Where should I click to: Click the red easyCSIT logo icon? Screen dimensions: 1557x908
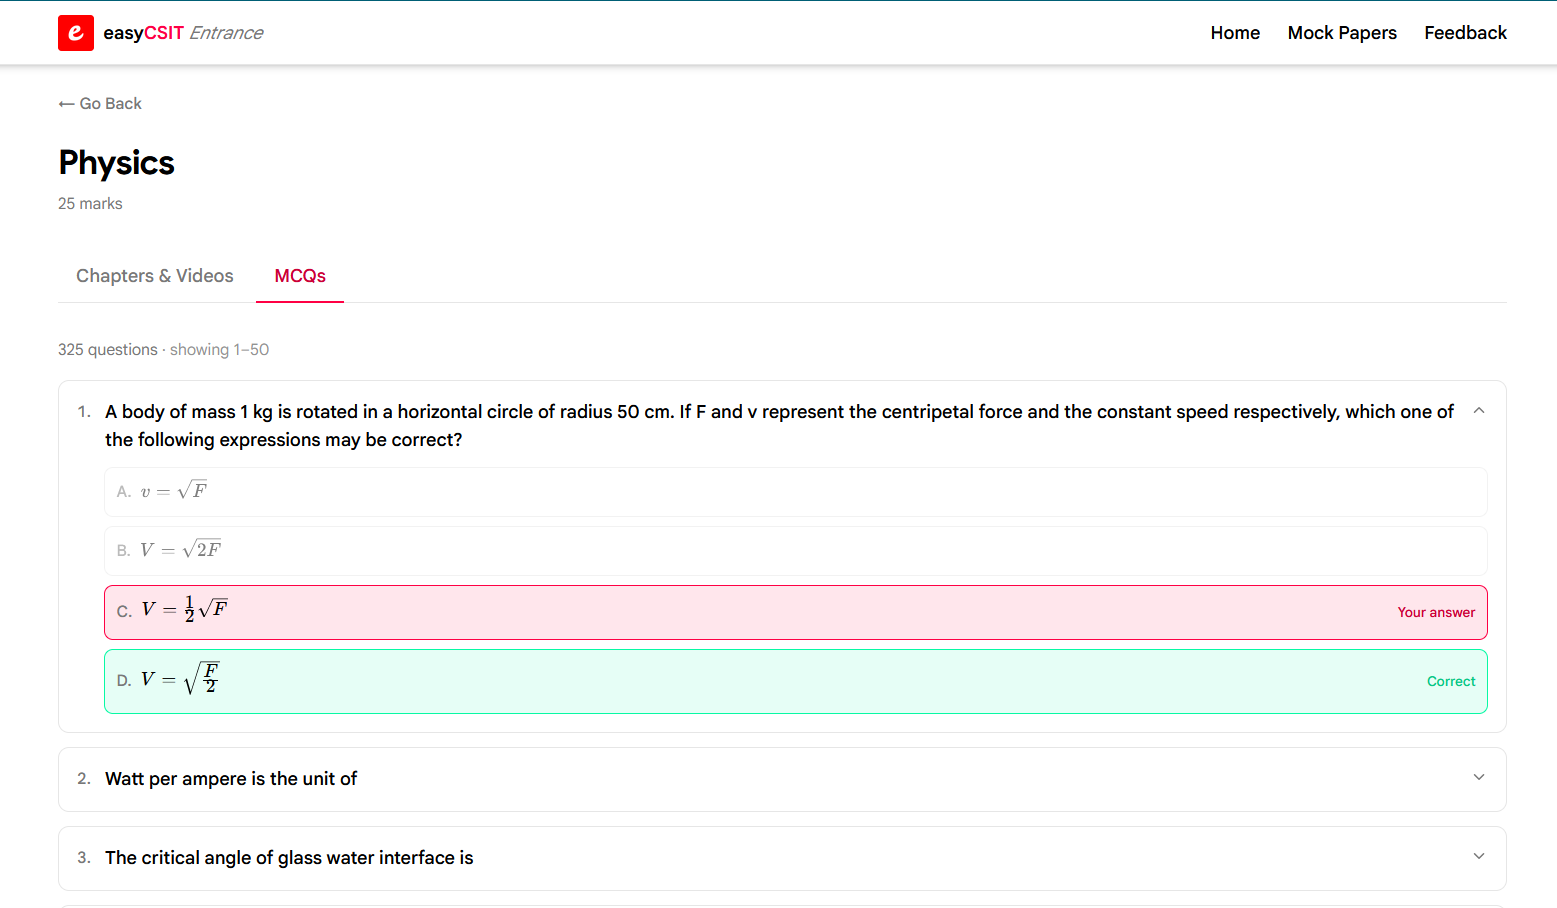[x=76, y=33]
